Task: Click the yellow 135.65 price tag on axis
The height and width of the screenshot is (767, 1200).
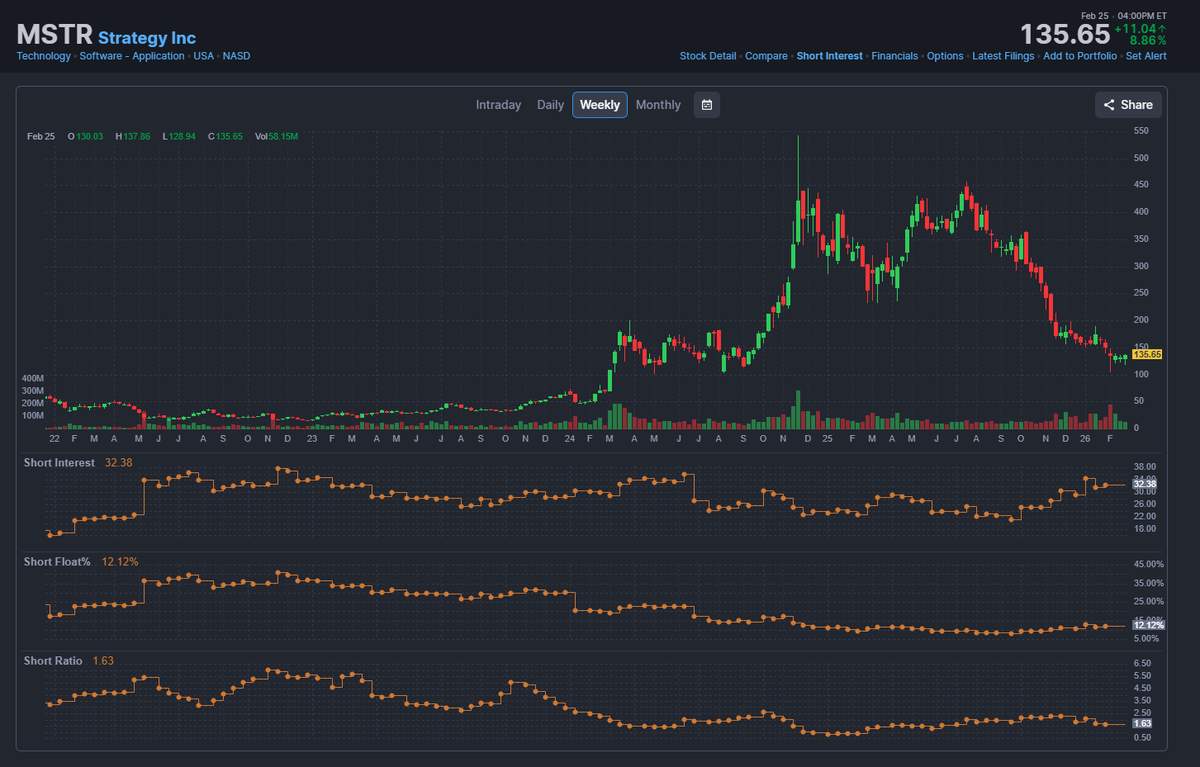Action: coord(1147,354)
